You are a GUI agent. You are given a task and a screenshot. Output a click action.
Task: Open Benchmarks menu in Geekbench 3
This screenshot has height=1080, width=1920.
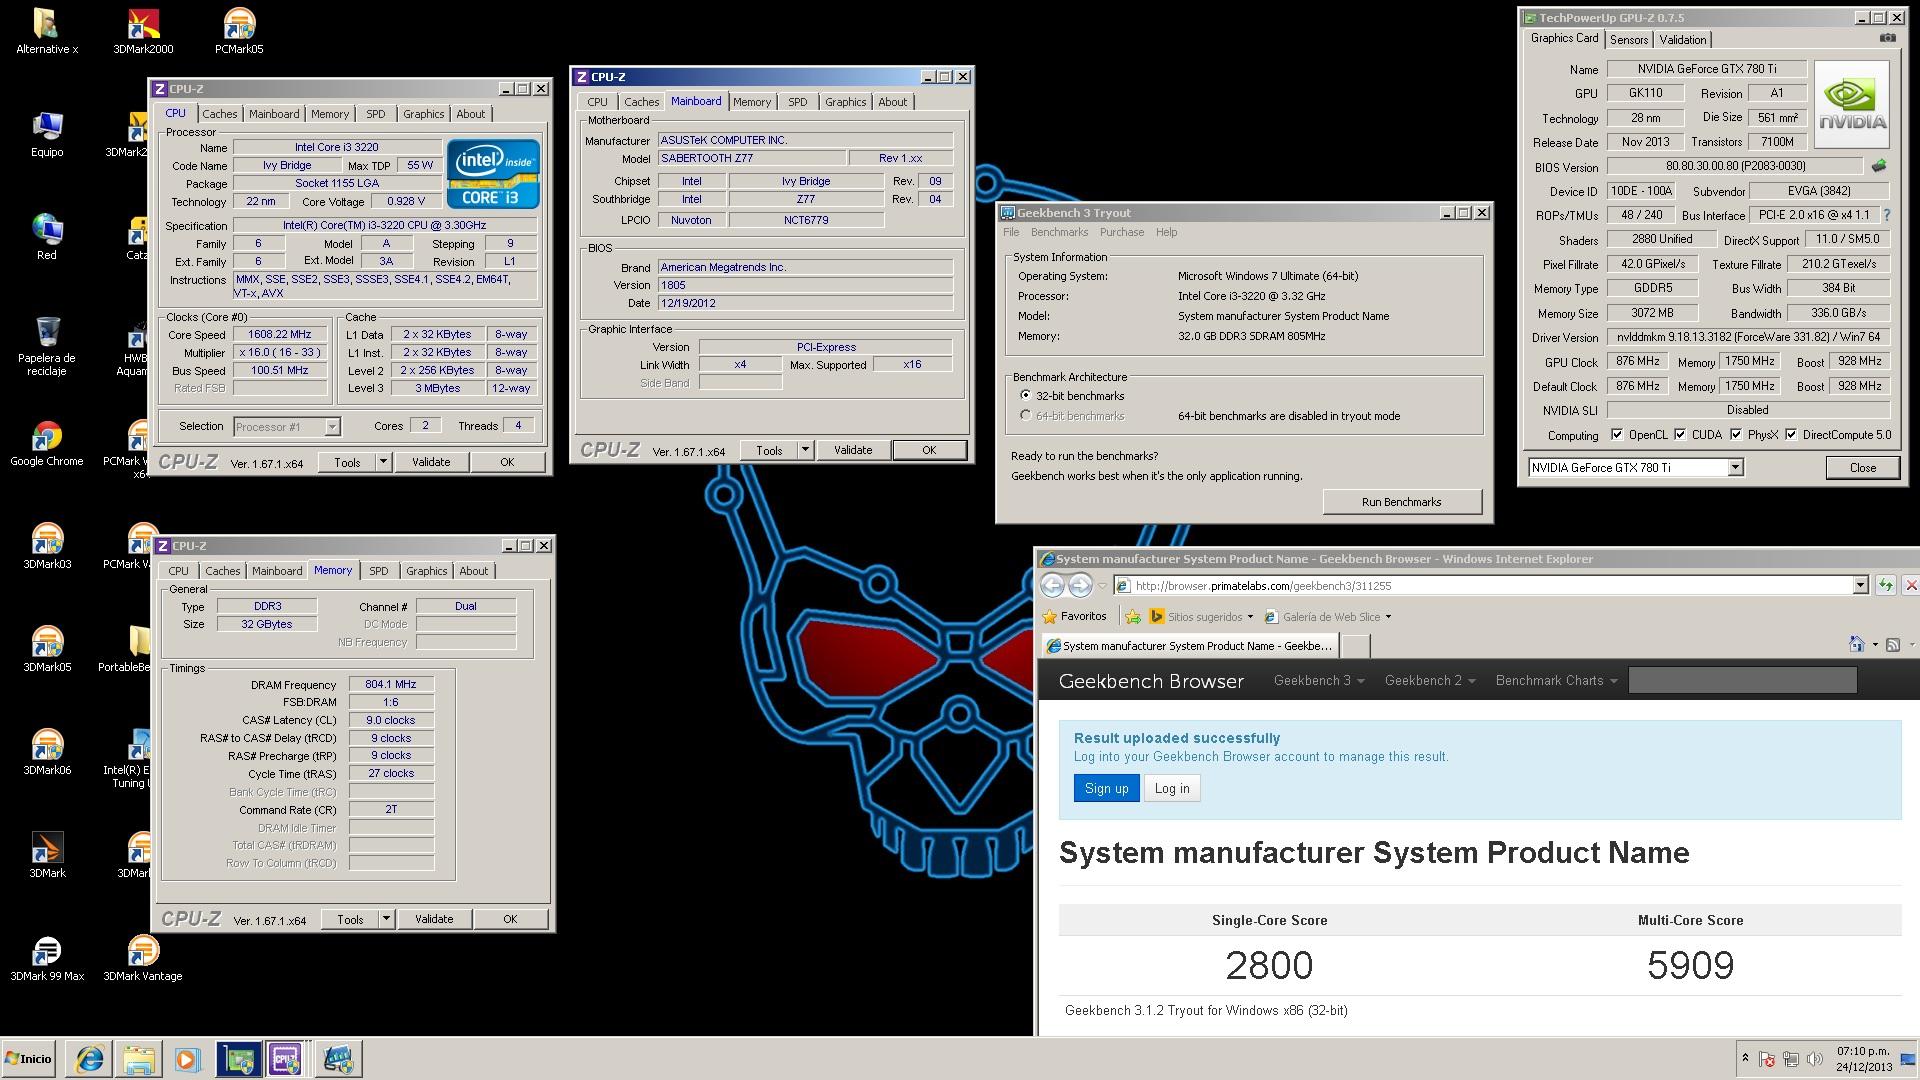pyautogui.click(x=1059, y=232)
